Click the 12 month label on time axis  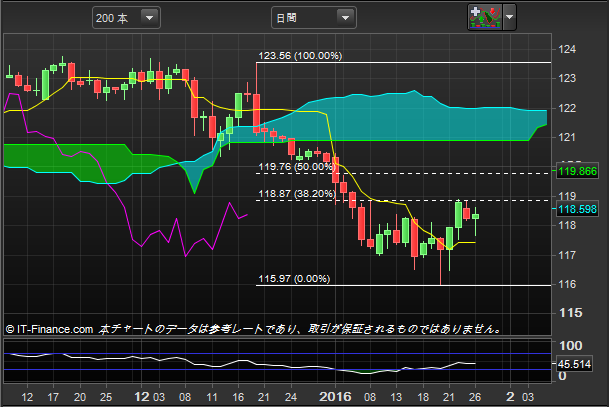click(142, 397)
